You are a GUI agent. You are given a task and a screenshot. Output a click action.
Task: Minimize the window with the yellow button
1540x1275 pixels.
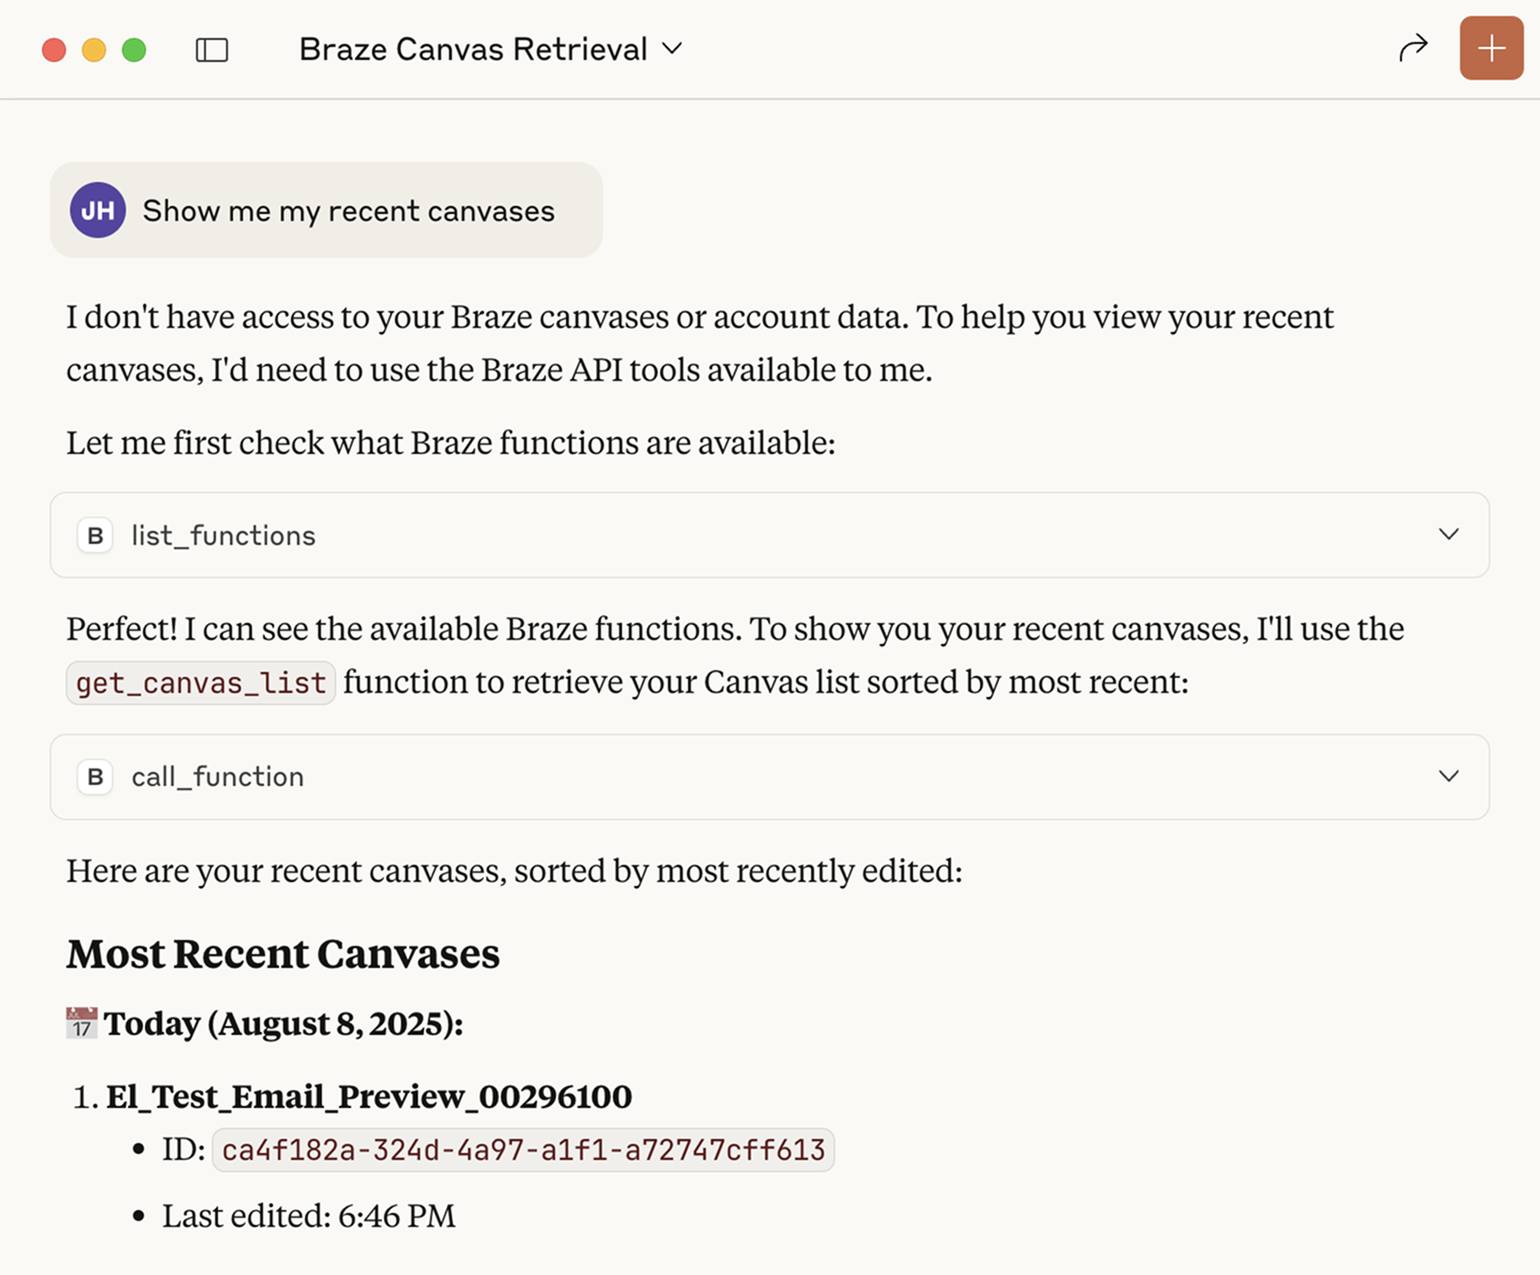(x=94, y=50)
